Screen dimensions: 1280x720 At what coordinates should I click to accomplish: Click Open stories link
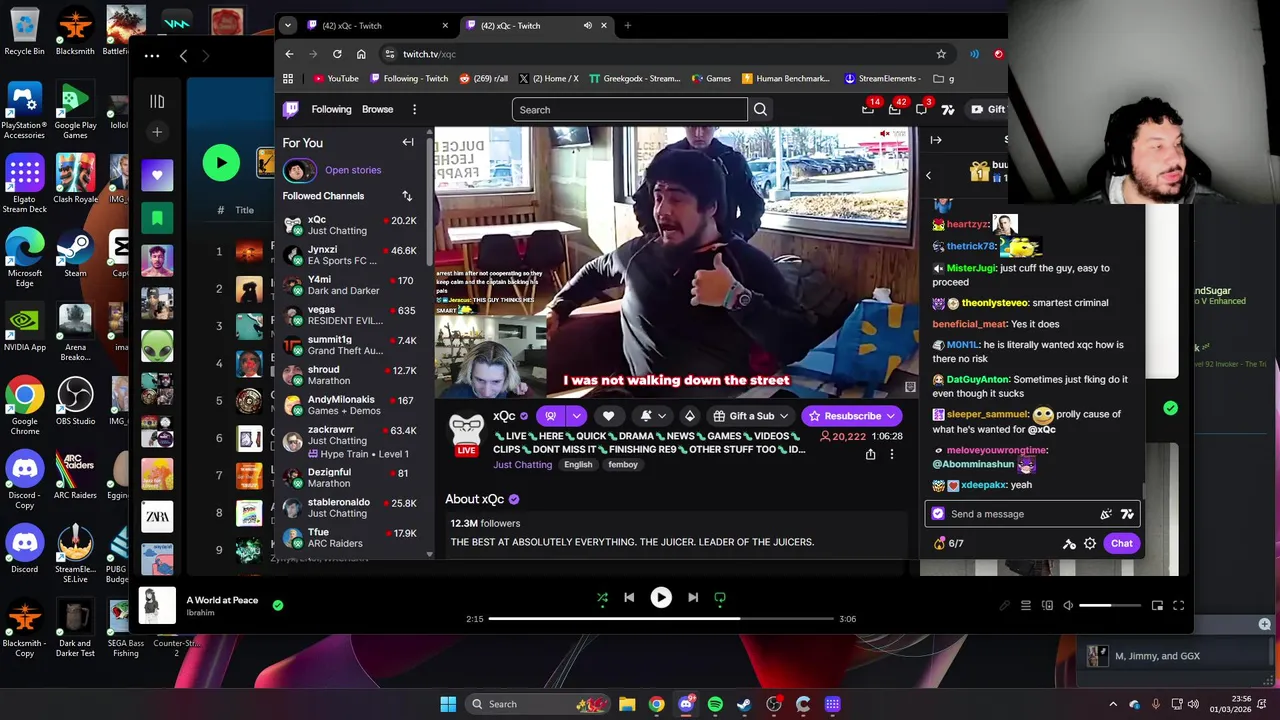[353, 170]
